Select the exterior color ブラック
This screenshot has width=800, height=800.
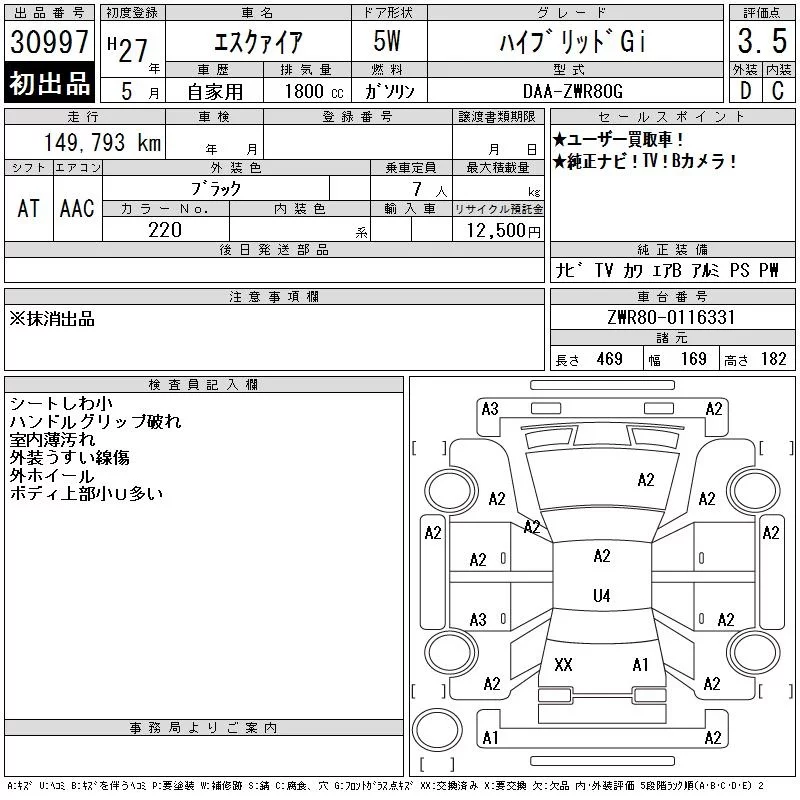(x=216, y=189)
